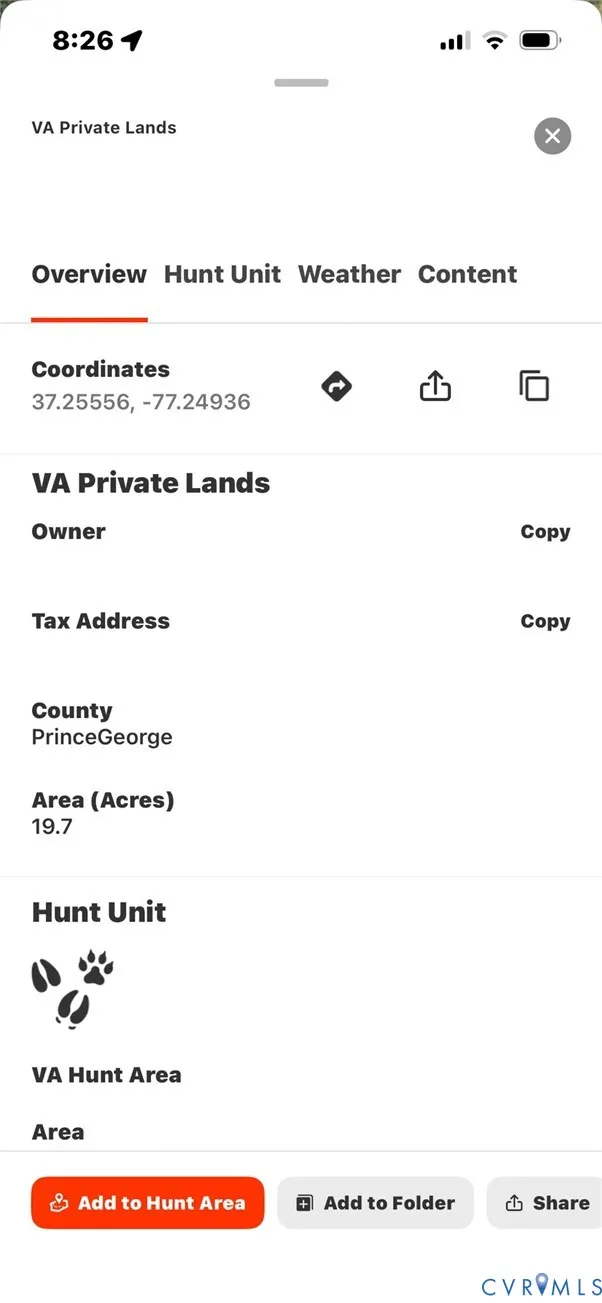This screenshot has width=602, height=1303.
Task: Copy the Tax Address value
Action: click(545, 621)
